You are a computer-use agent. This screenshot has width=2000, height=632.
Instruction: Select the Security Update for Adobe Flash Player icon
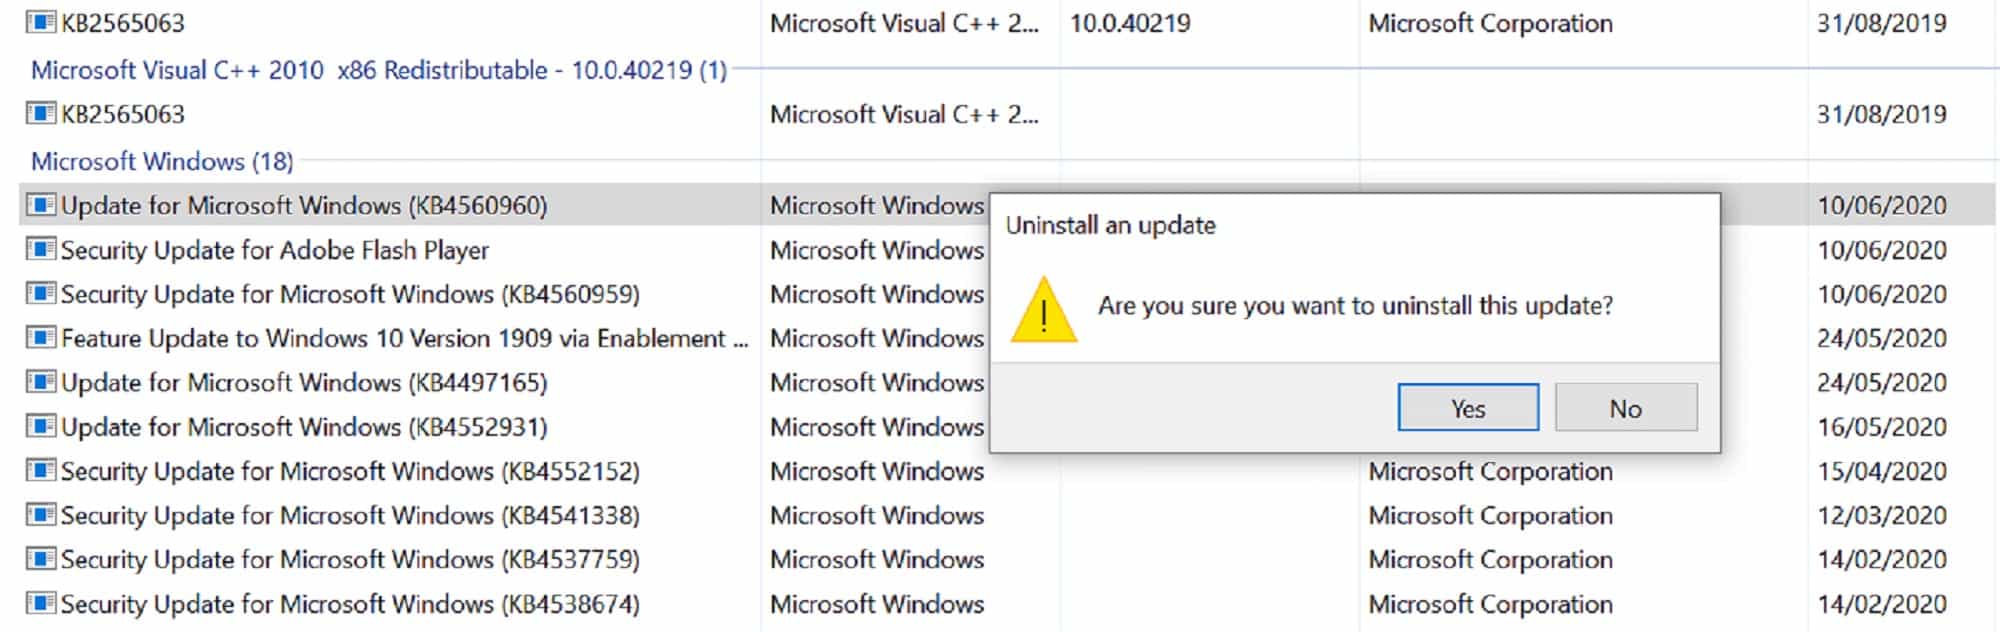tap(42, 250)
